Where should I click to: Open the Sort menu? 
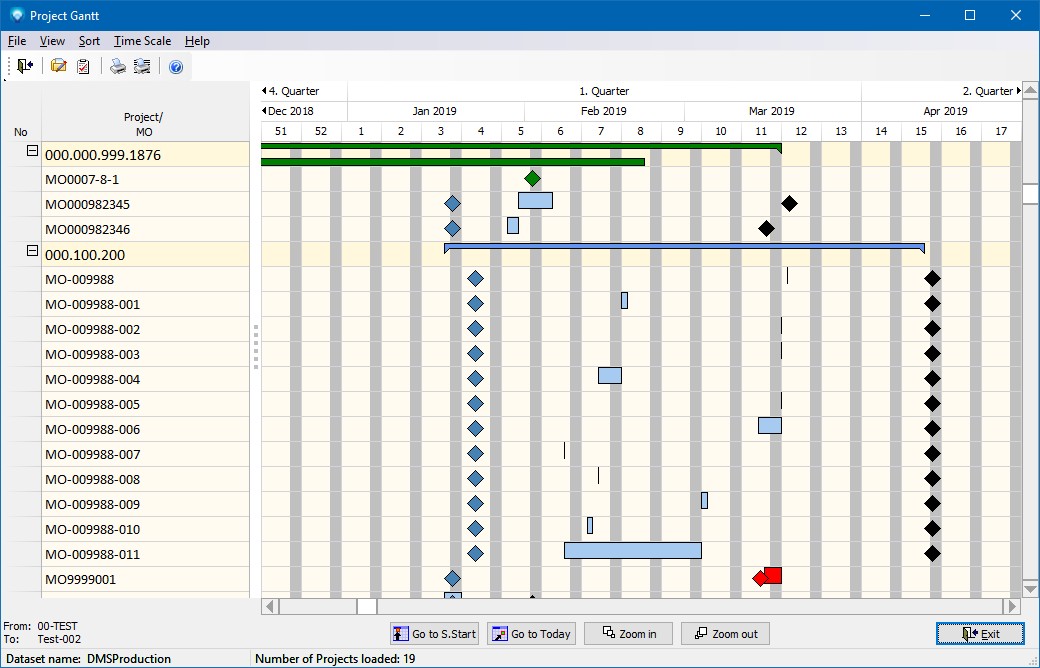point(89,41)
